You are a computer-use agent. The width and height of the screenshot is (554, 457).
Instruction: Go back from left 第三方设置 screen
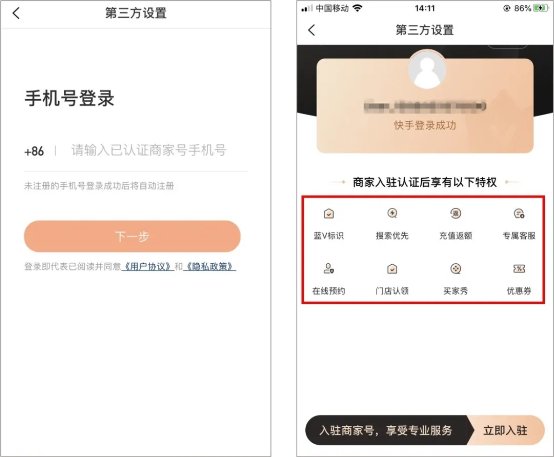16,13
